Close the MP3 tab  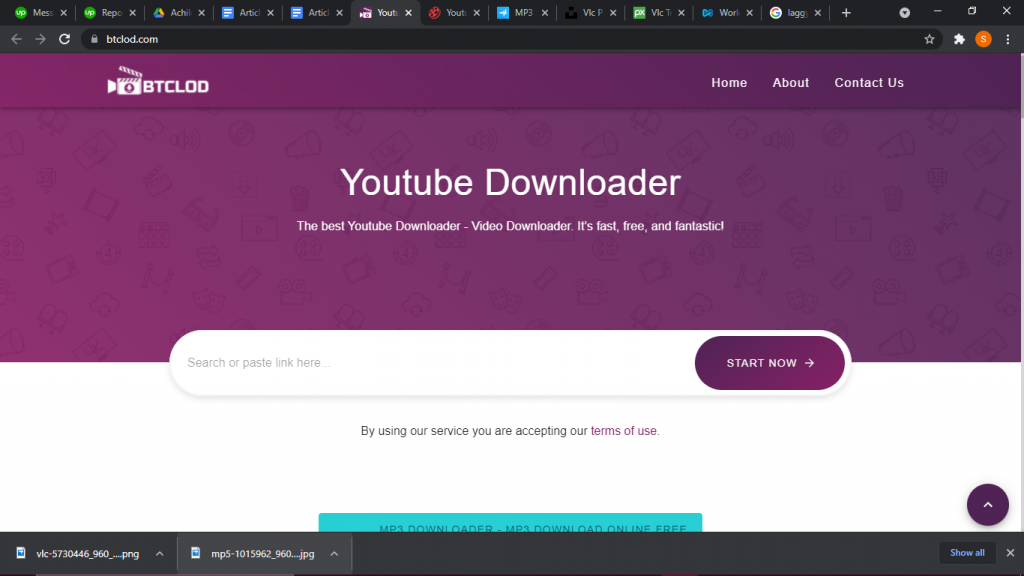pyautogui.click(x=545, y=12)
